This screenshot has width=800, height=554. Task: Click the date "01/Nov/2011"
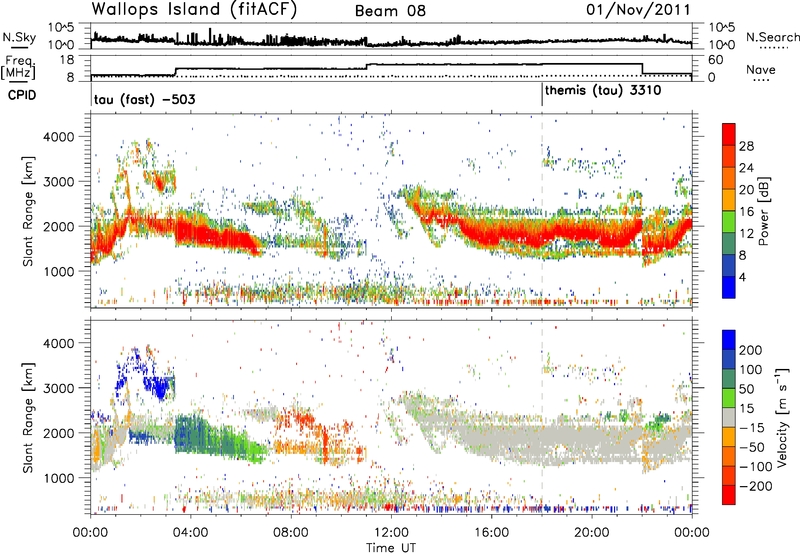point(638,10)
